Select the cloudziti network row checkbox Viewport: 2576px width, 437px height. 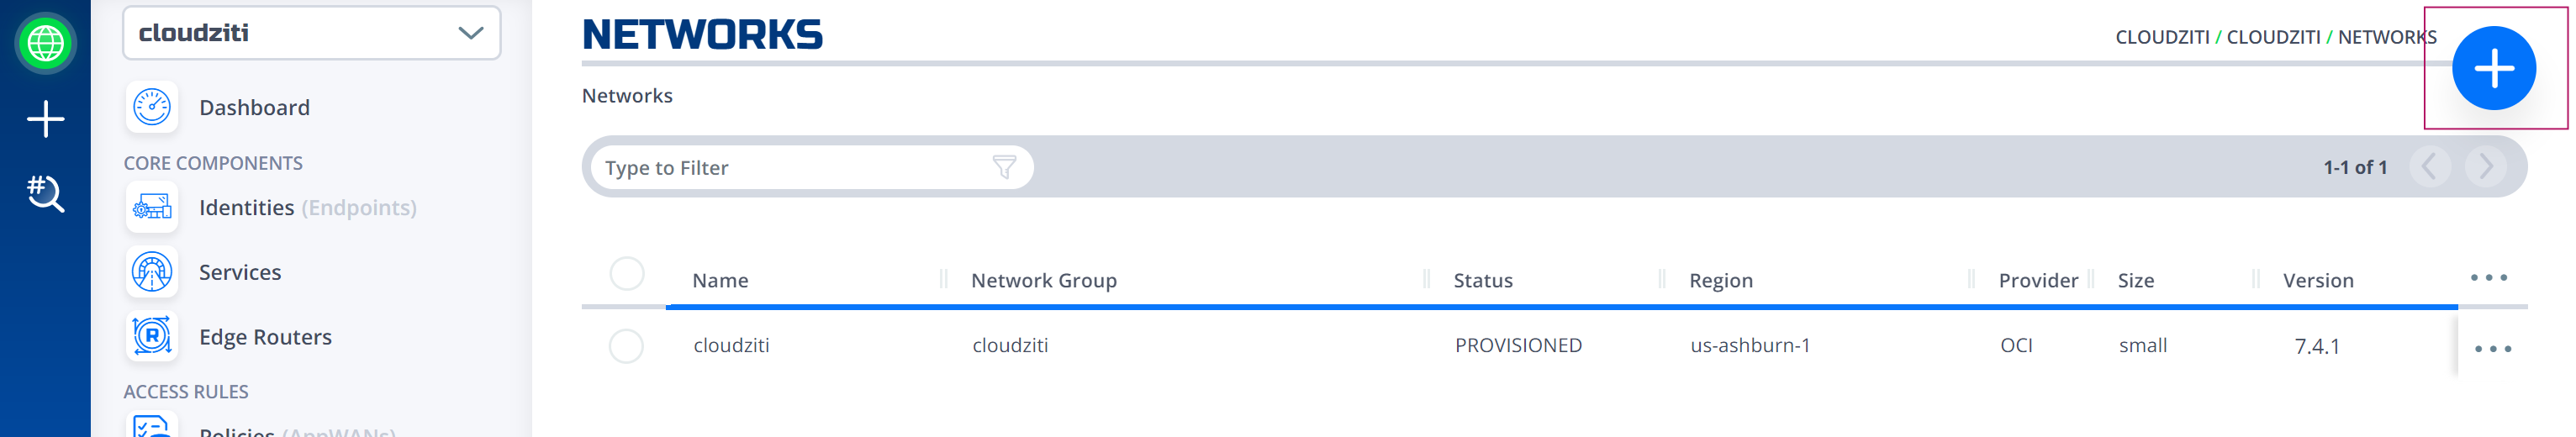click(x=626, y=346)
